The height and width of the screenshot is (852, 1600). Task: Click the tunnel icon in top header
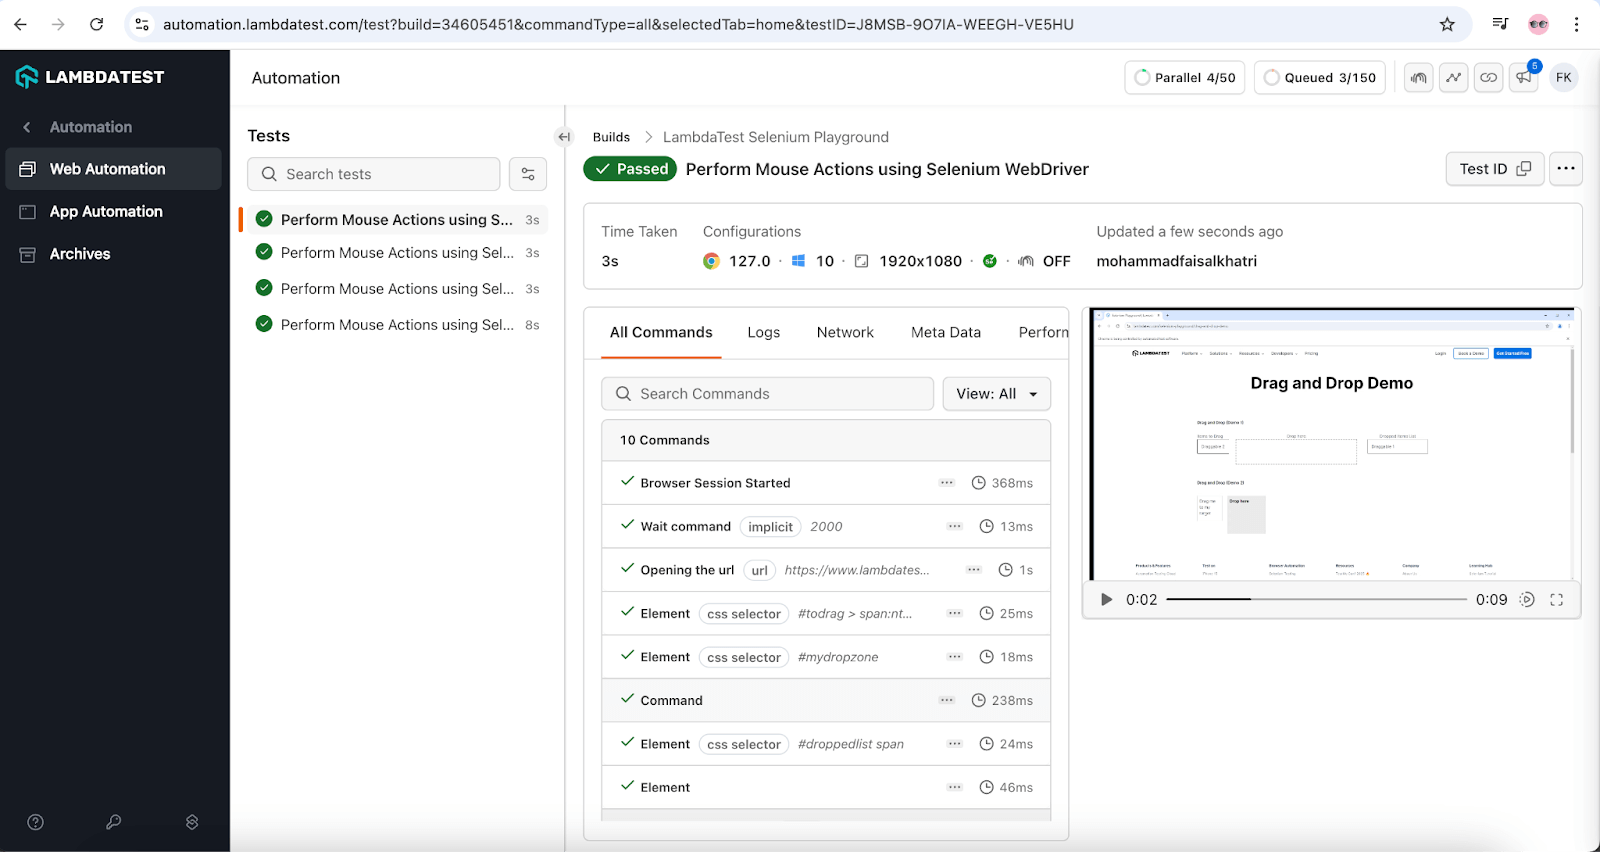pyautogui.click(x=1418, y=78)
